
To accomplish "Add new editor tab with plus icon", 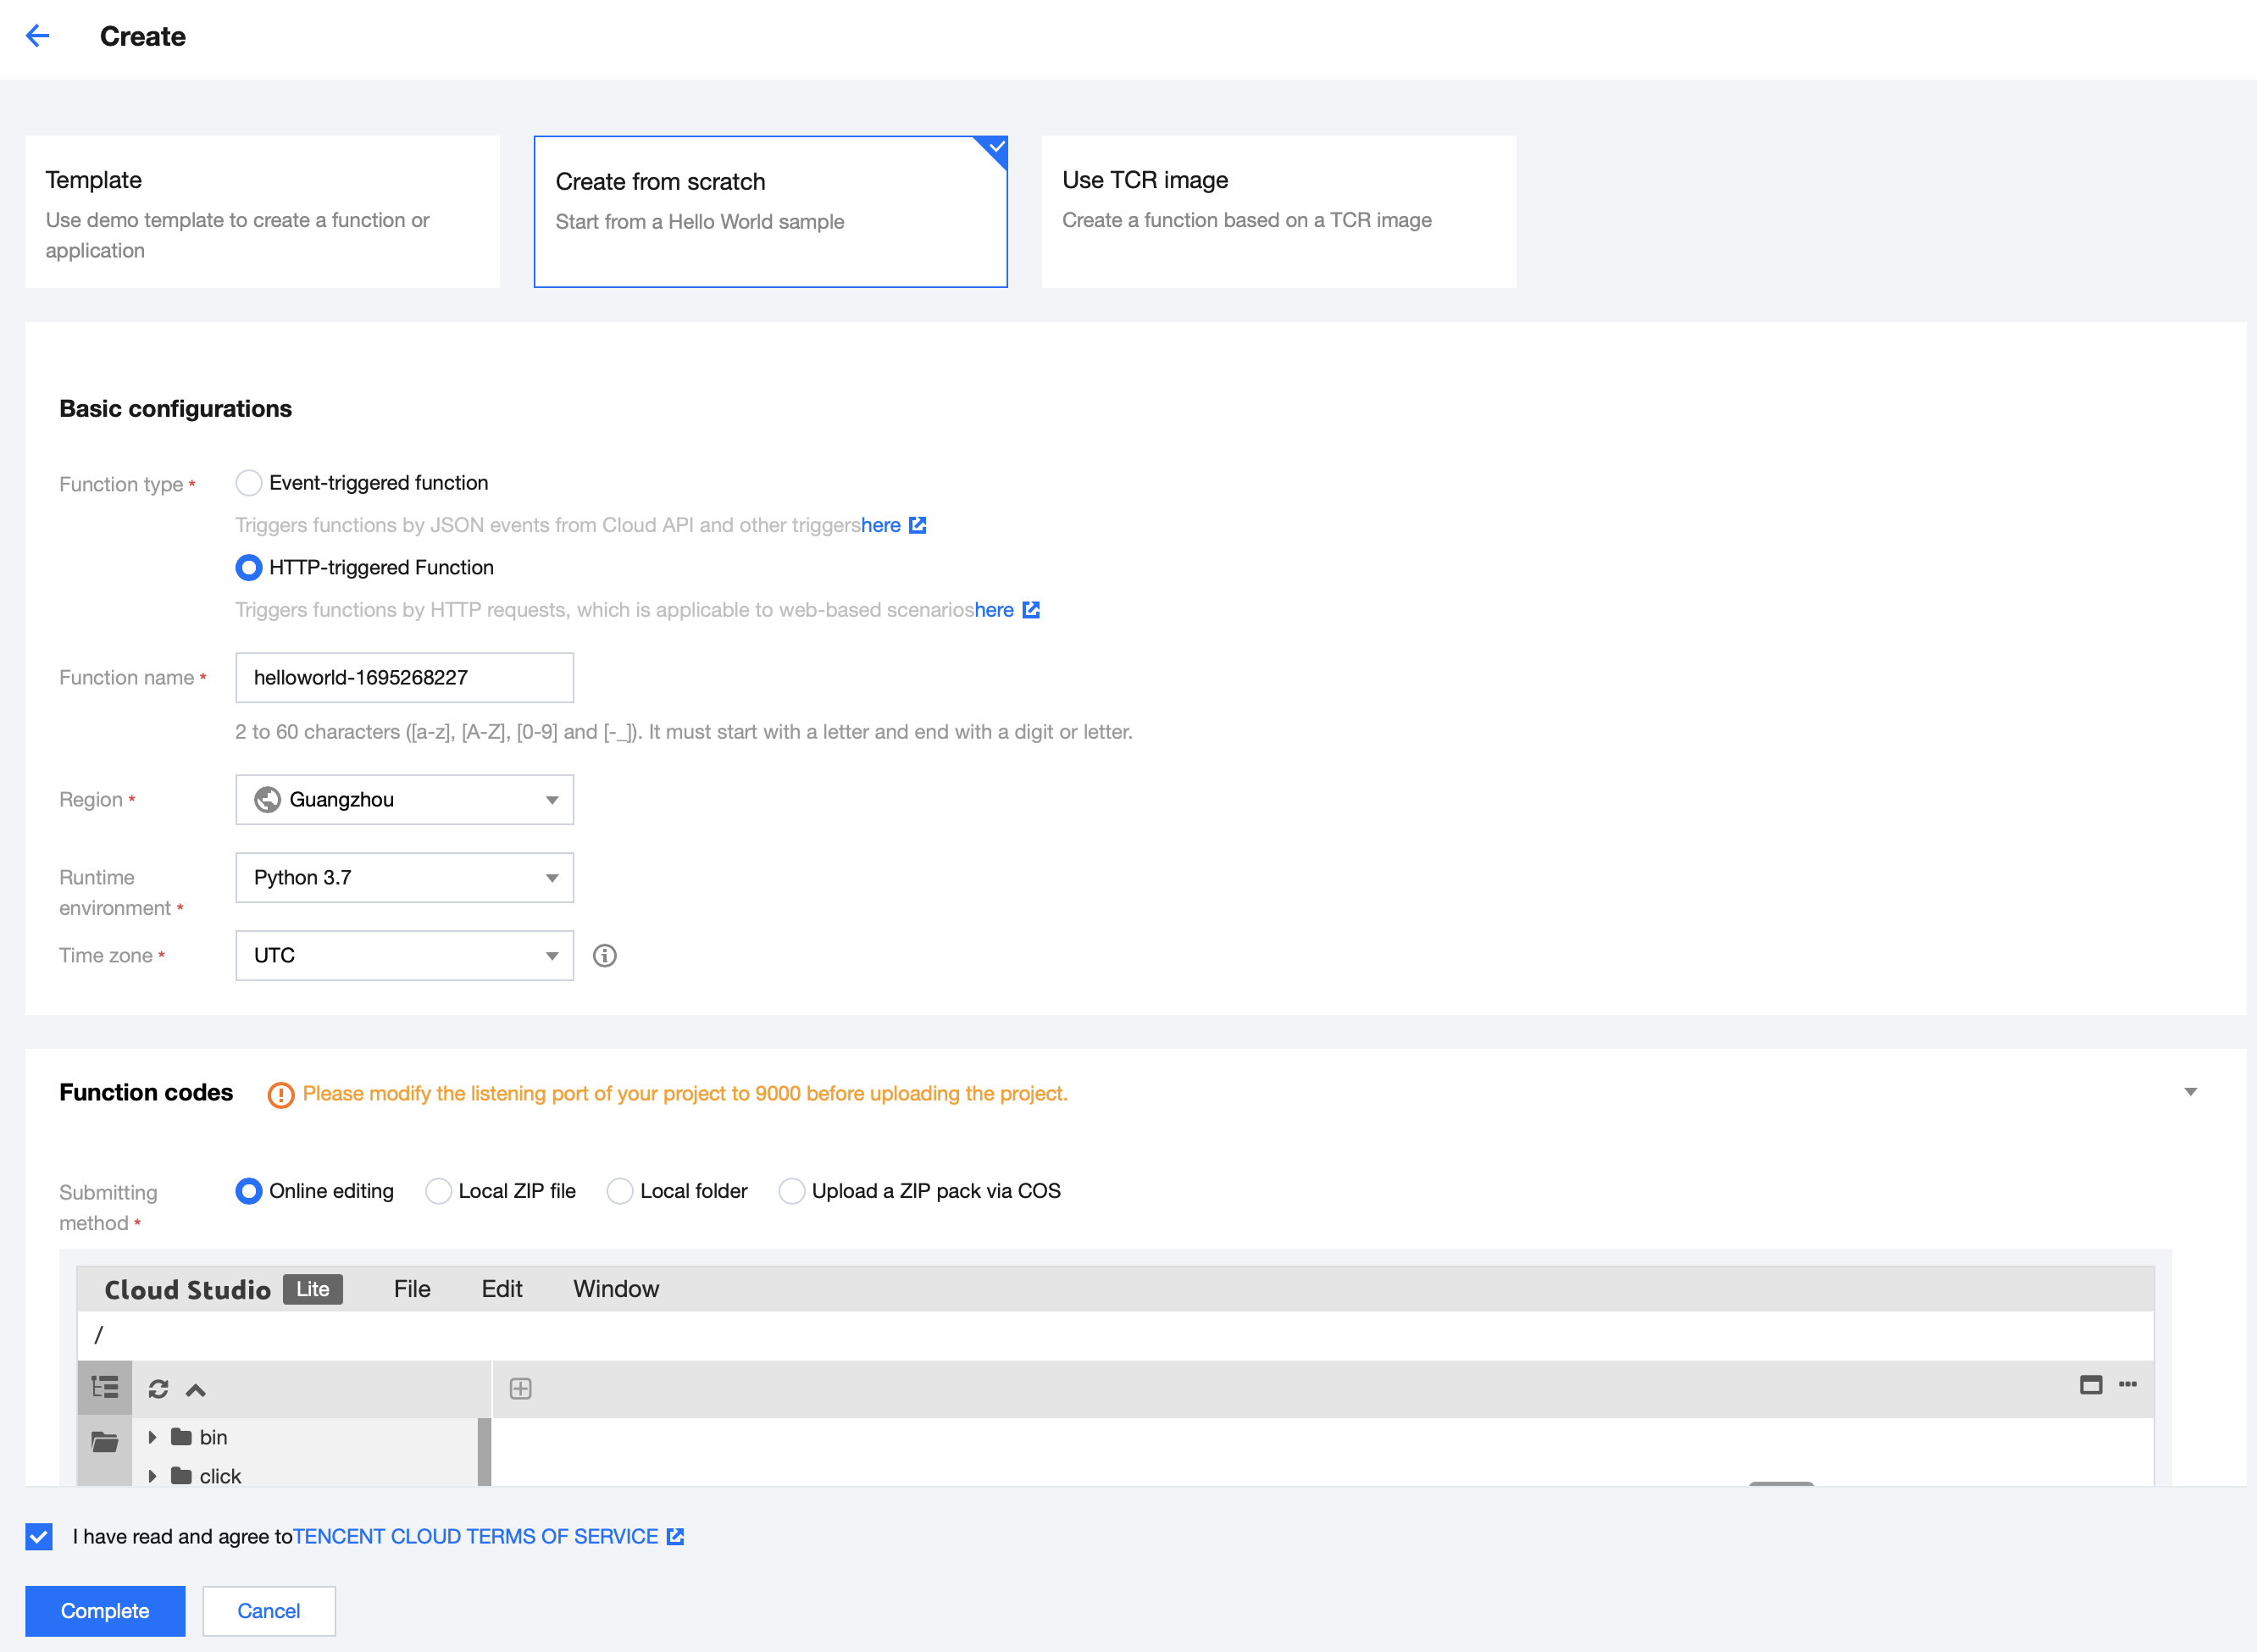I will [520, 1389].
